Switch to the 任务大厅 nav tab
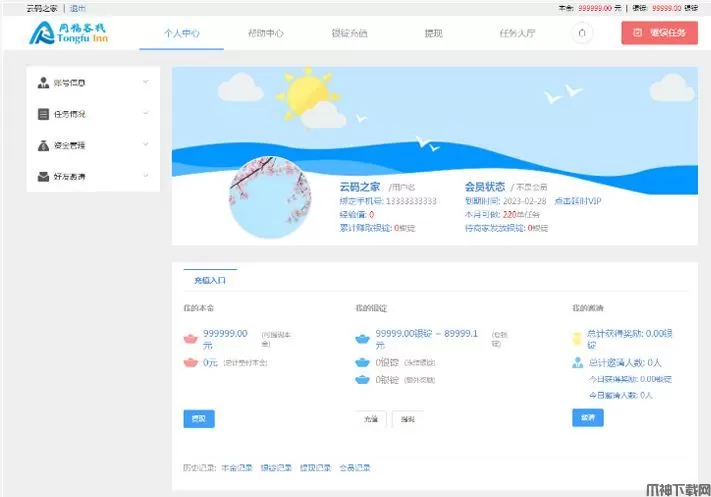This screenshot has height=497, width=711. click(517, 33)
